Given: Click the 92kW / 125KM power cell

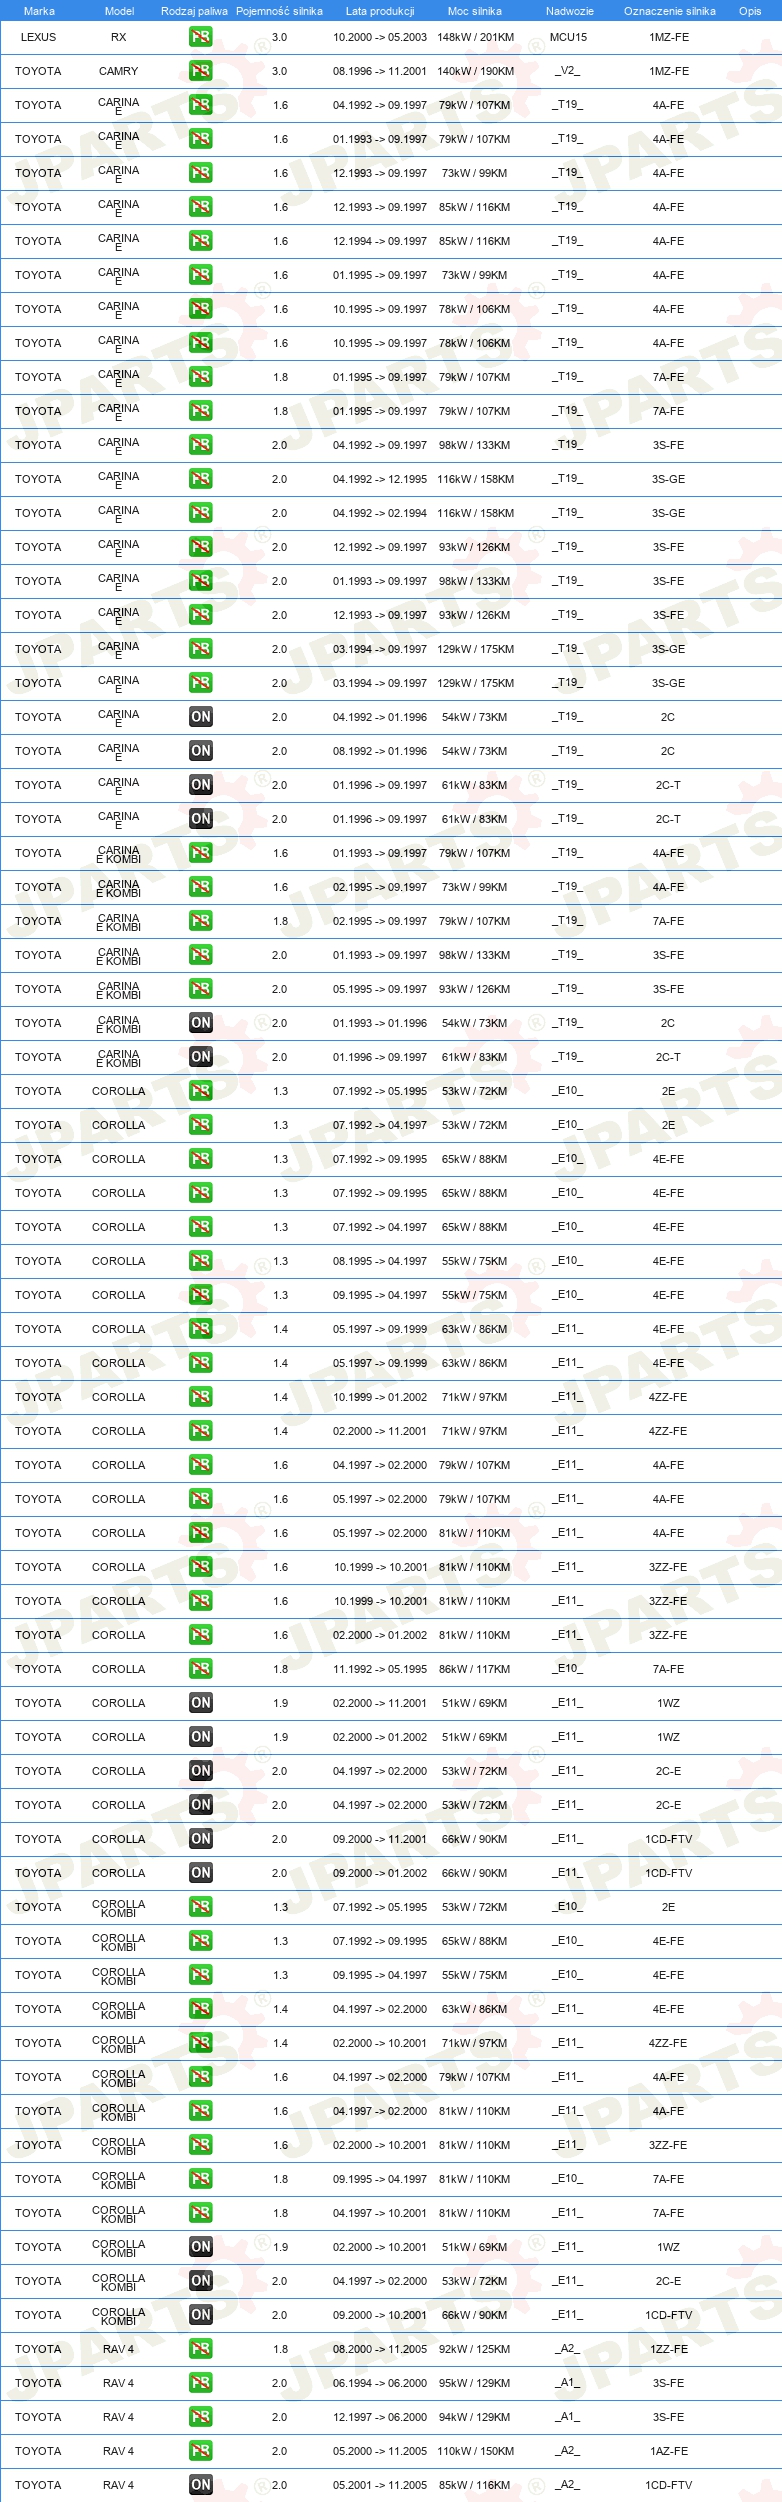Looking at the screenshot, I should coord(475,2349).
